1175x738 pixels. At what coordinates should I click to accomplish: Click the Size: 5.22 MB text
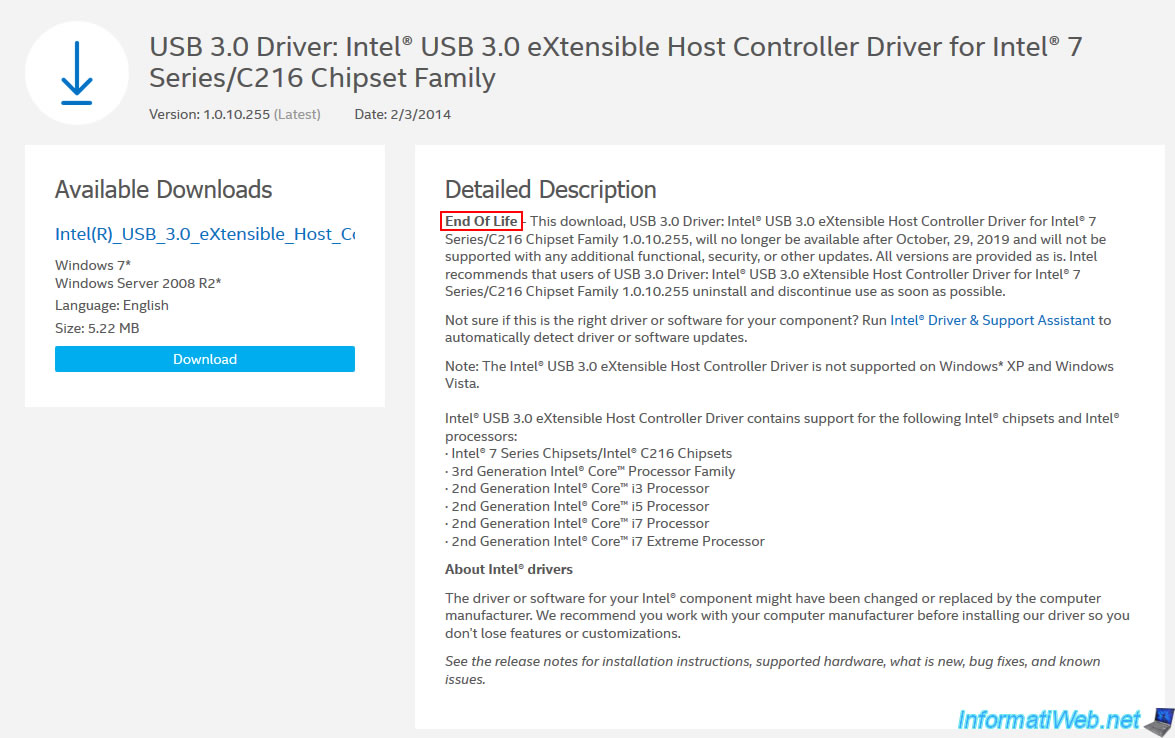pyautogui.click(x=97, y=328)
